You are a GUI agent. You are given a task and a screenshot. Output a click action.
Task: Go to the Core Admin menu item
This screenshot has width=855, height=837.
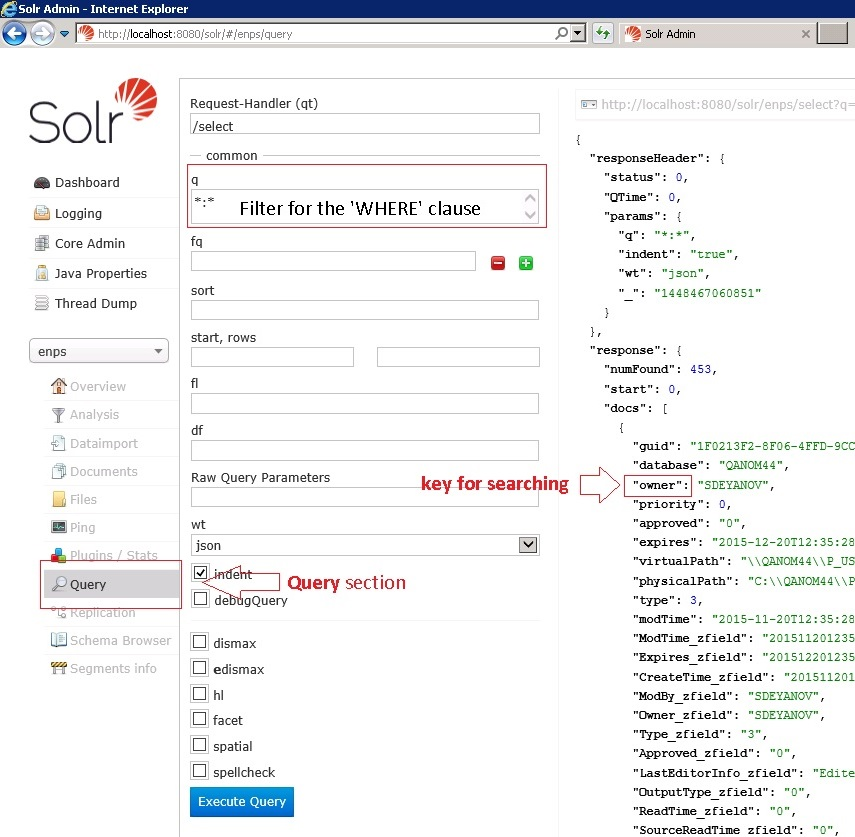(x=90, y=243)
